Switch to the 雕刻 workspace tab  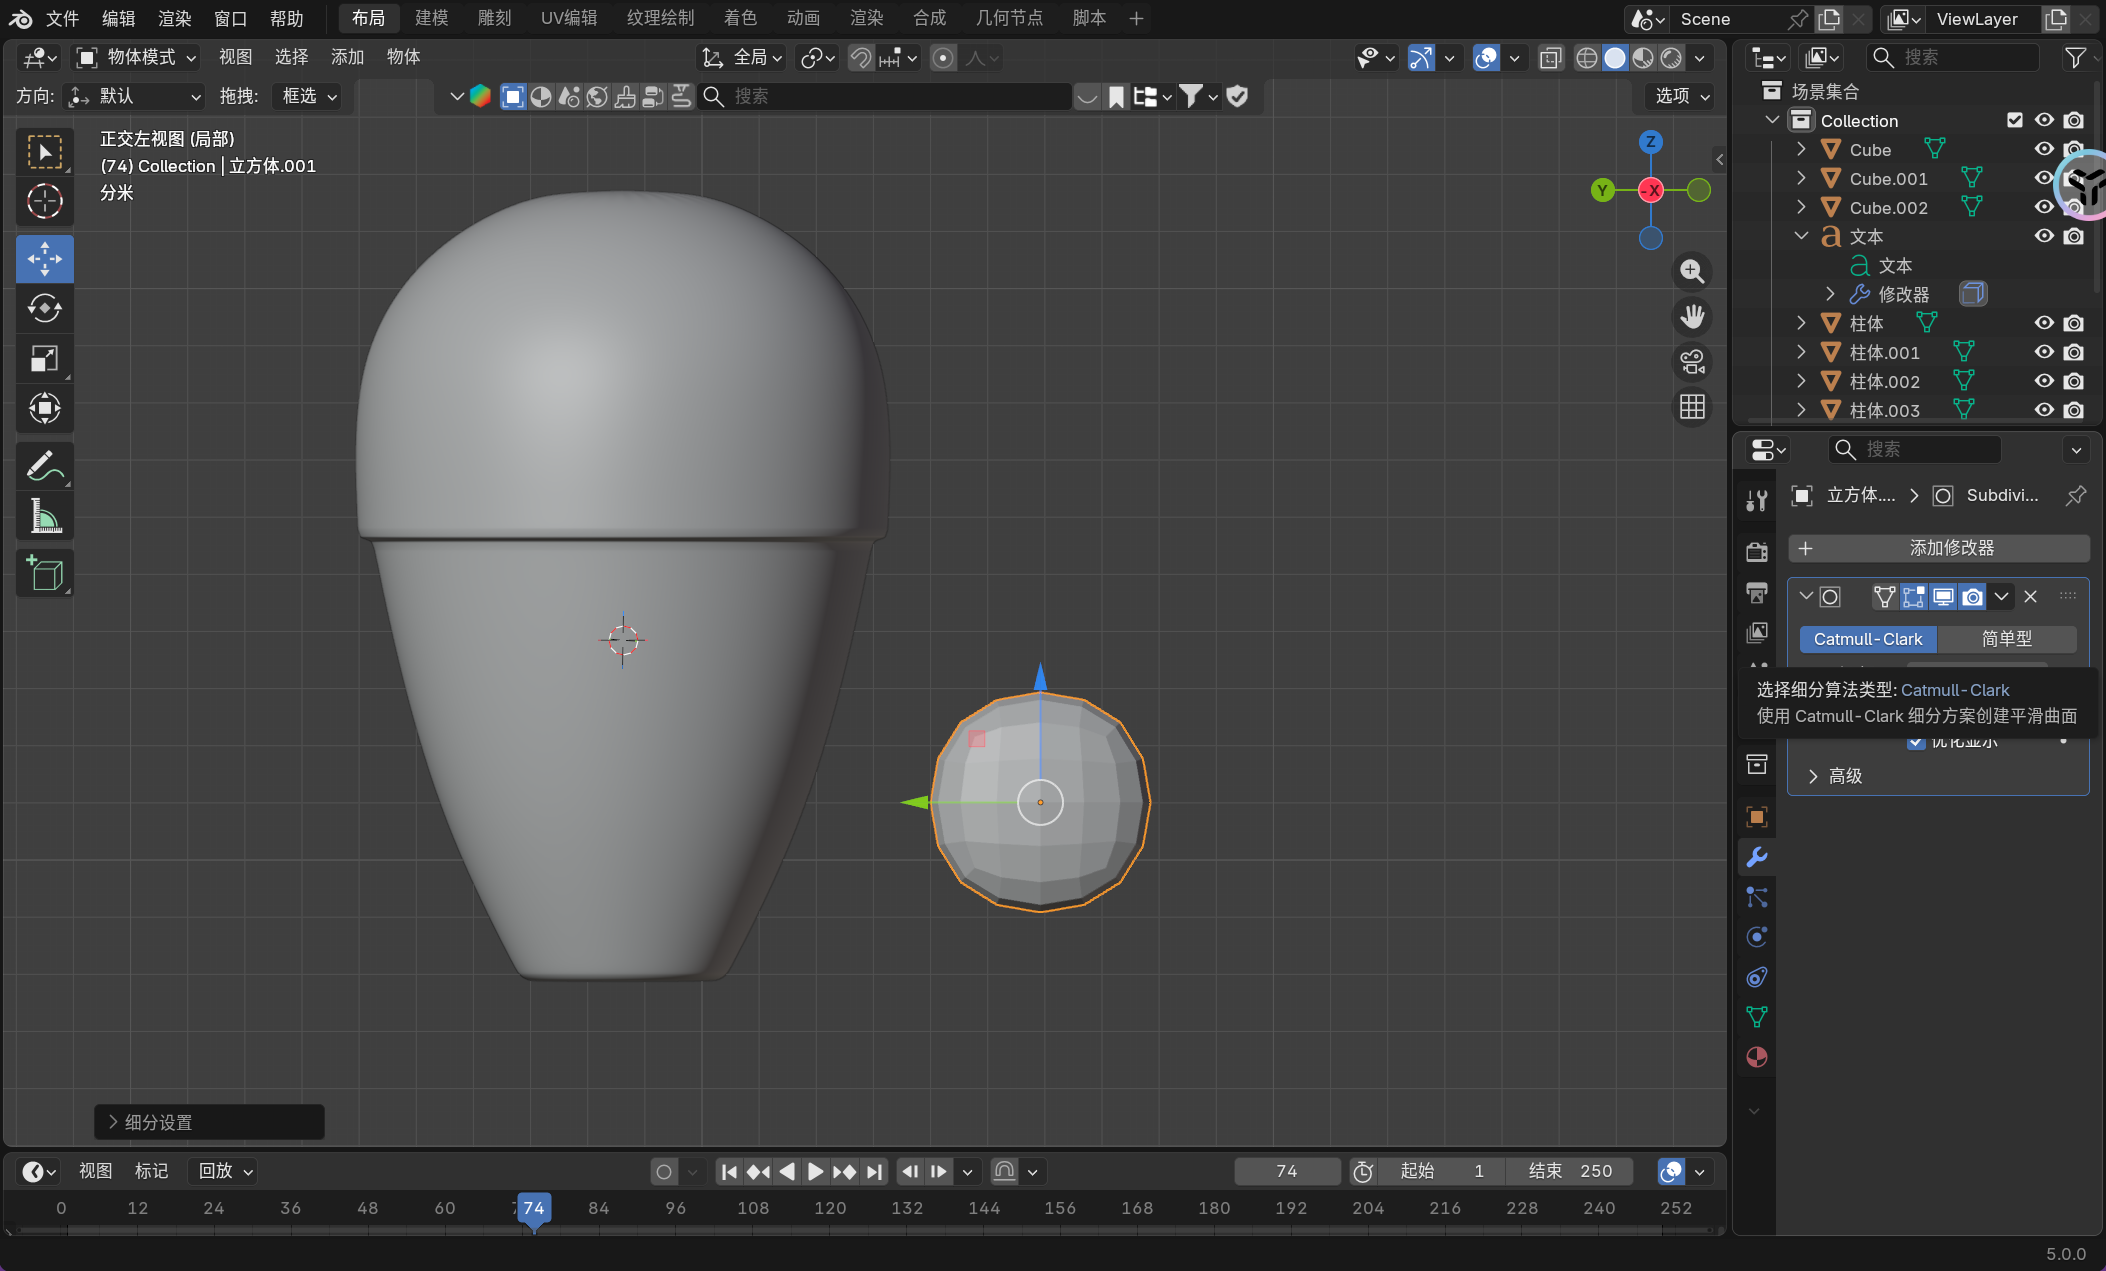(494, 18)
